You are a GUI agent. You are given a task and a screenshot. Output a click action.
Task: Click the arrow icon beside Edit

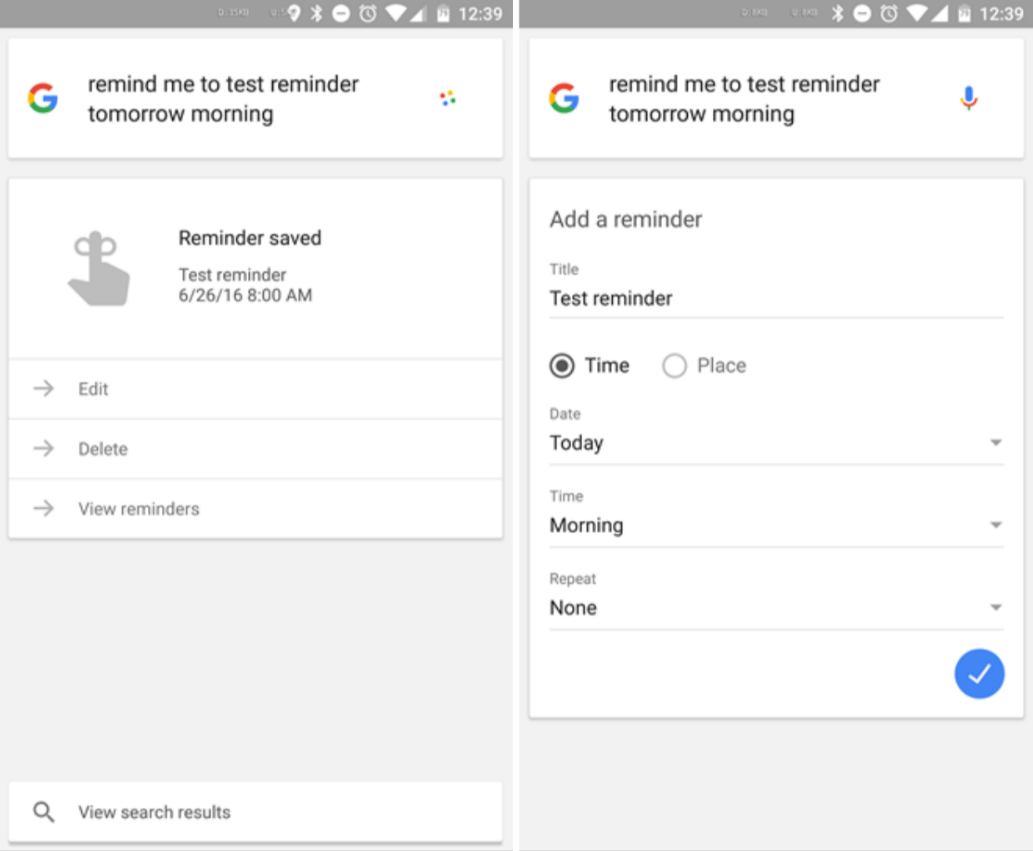point(44,389)
